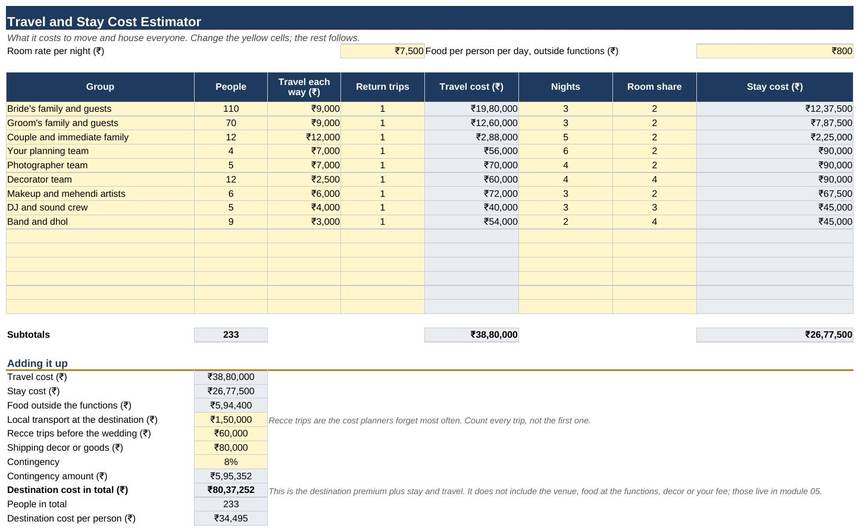
Task: Select Band and dhol's Room share cell
Action: (x=654, y=222)
